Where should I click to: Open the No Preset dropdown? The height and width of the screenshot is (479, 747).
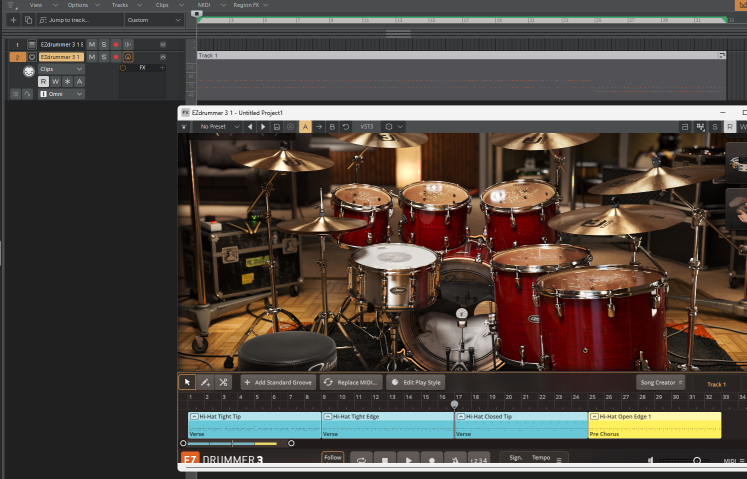click(x=219, y=127)
